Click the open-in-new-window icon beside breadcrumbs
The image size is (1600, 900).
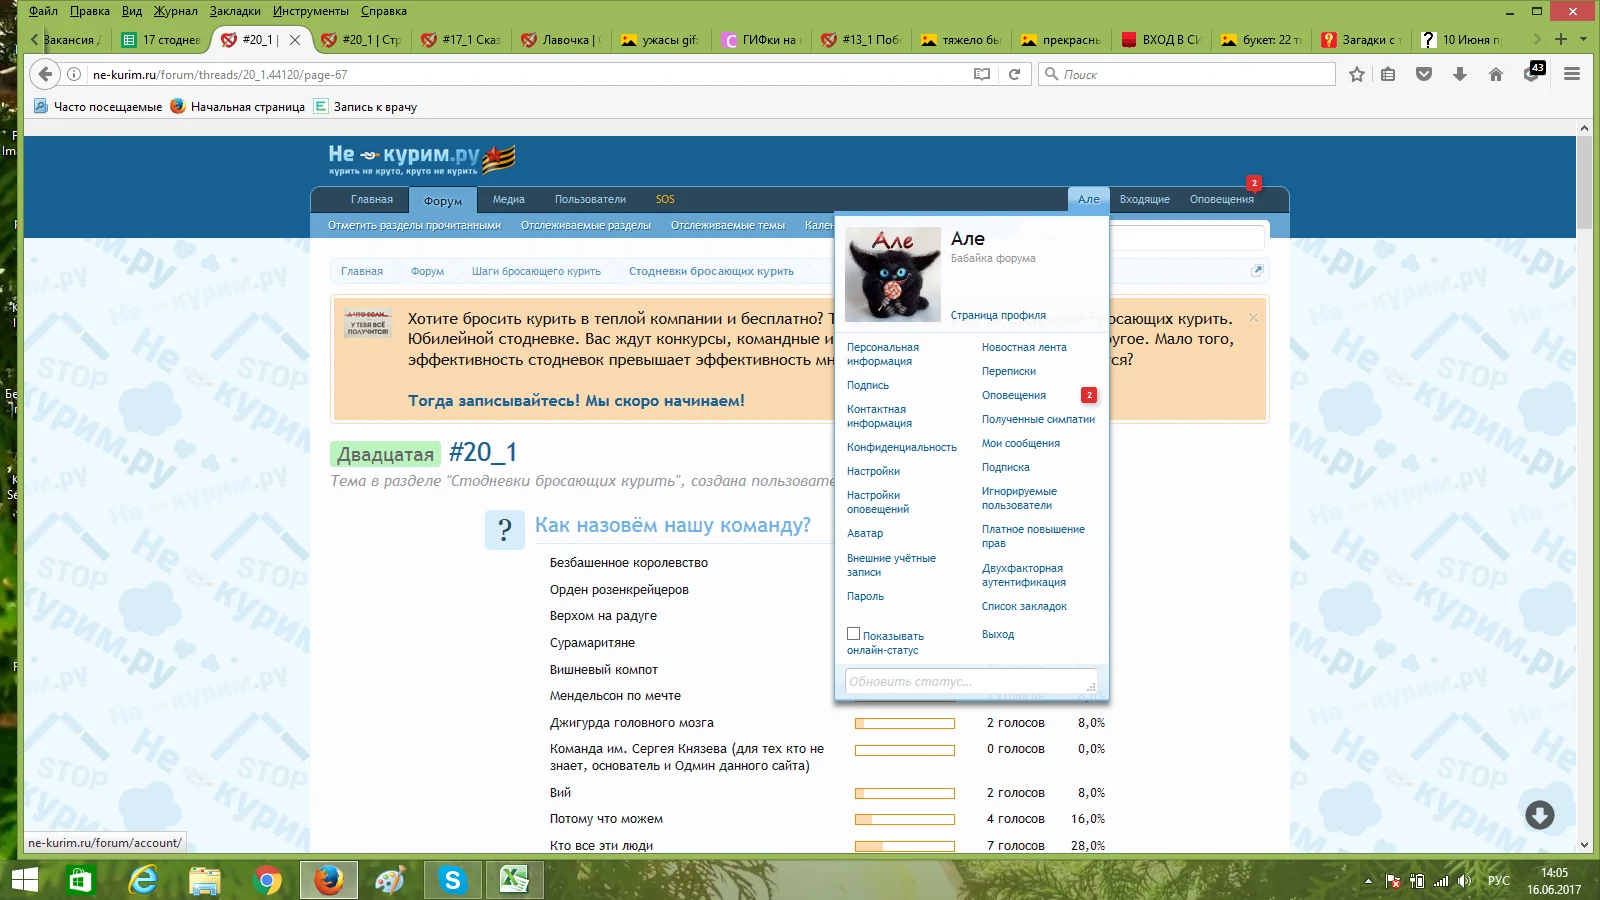pyautogui.click(x=1257, y=270)
